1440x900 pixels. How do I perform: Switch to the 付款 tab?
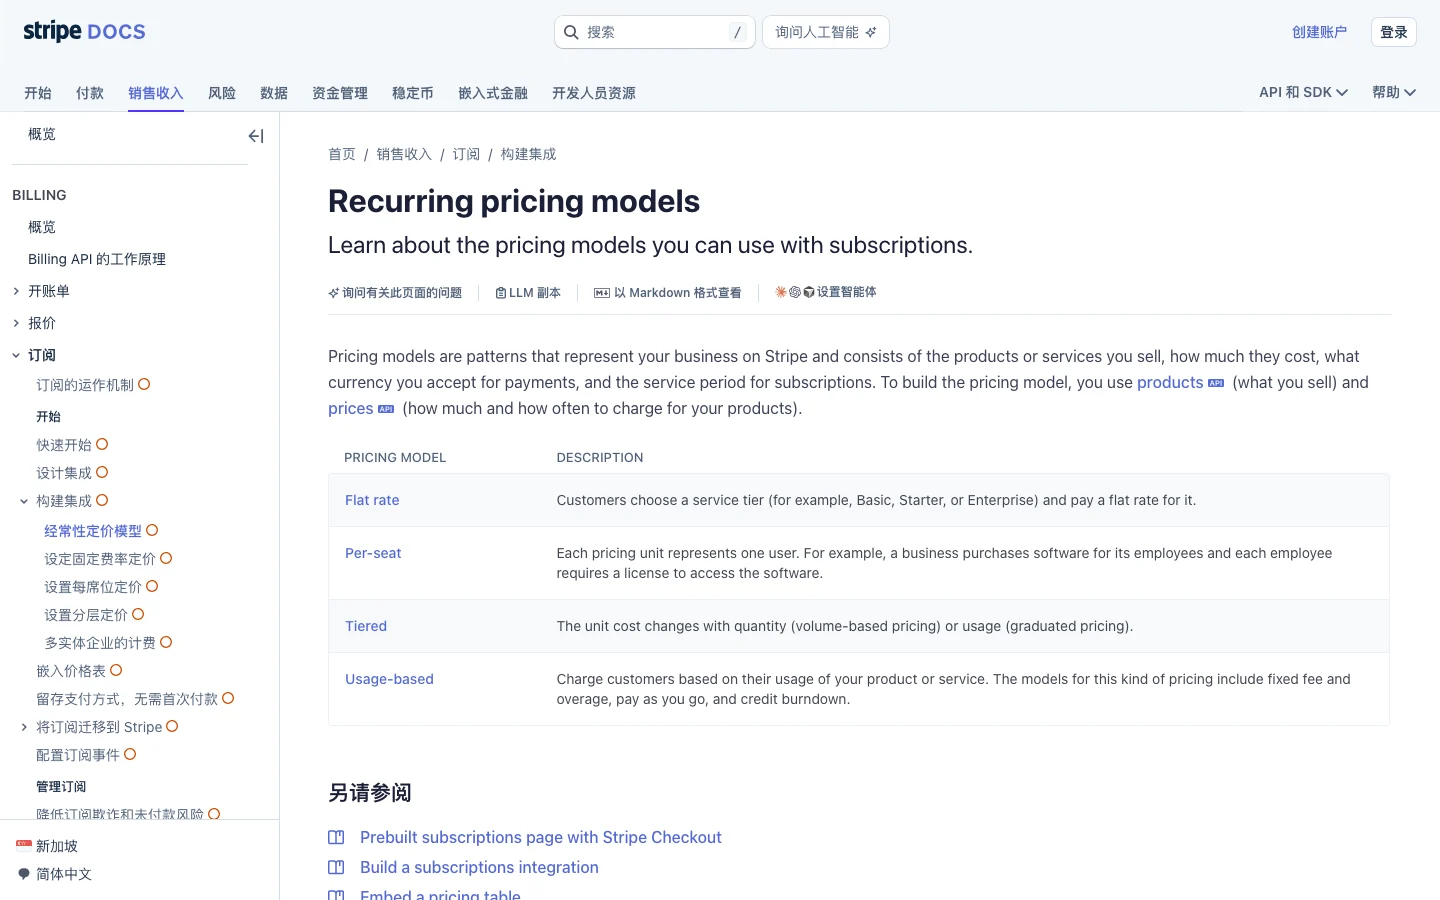click(90, 93)
